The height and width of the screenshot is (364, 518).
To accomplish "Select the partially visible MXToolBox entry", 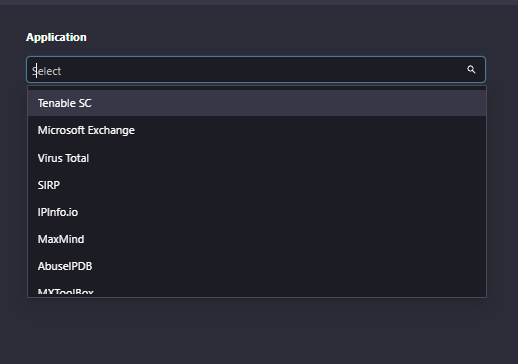I will point(257,291).
